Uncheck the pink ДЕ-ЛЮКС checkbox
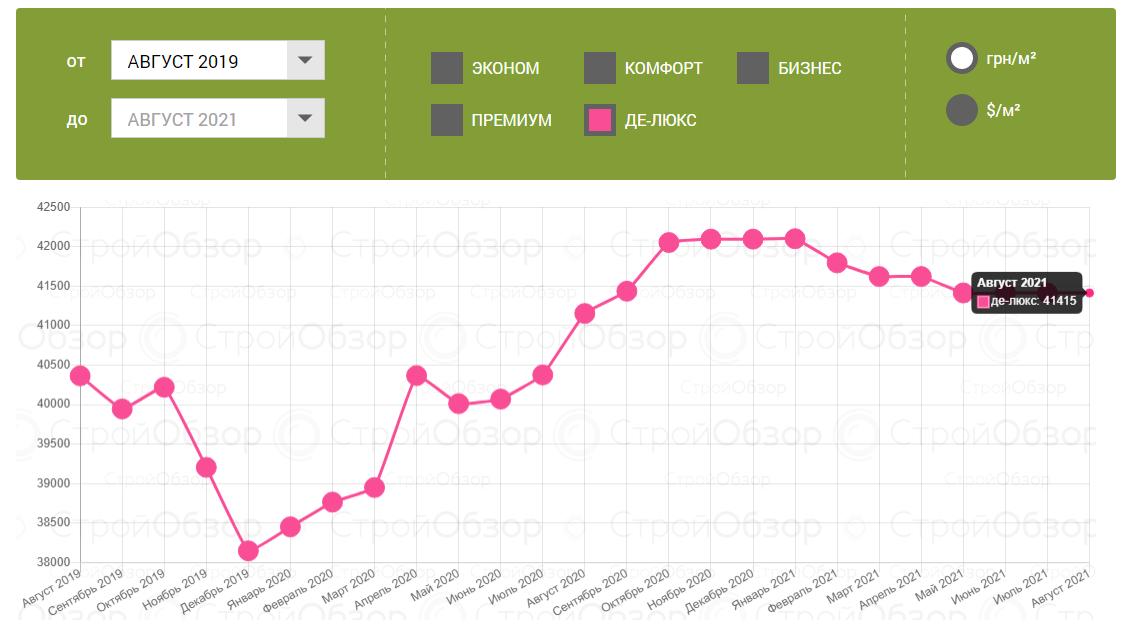1143x627 pixels. click(600, 120)
